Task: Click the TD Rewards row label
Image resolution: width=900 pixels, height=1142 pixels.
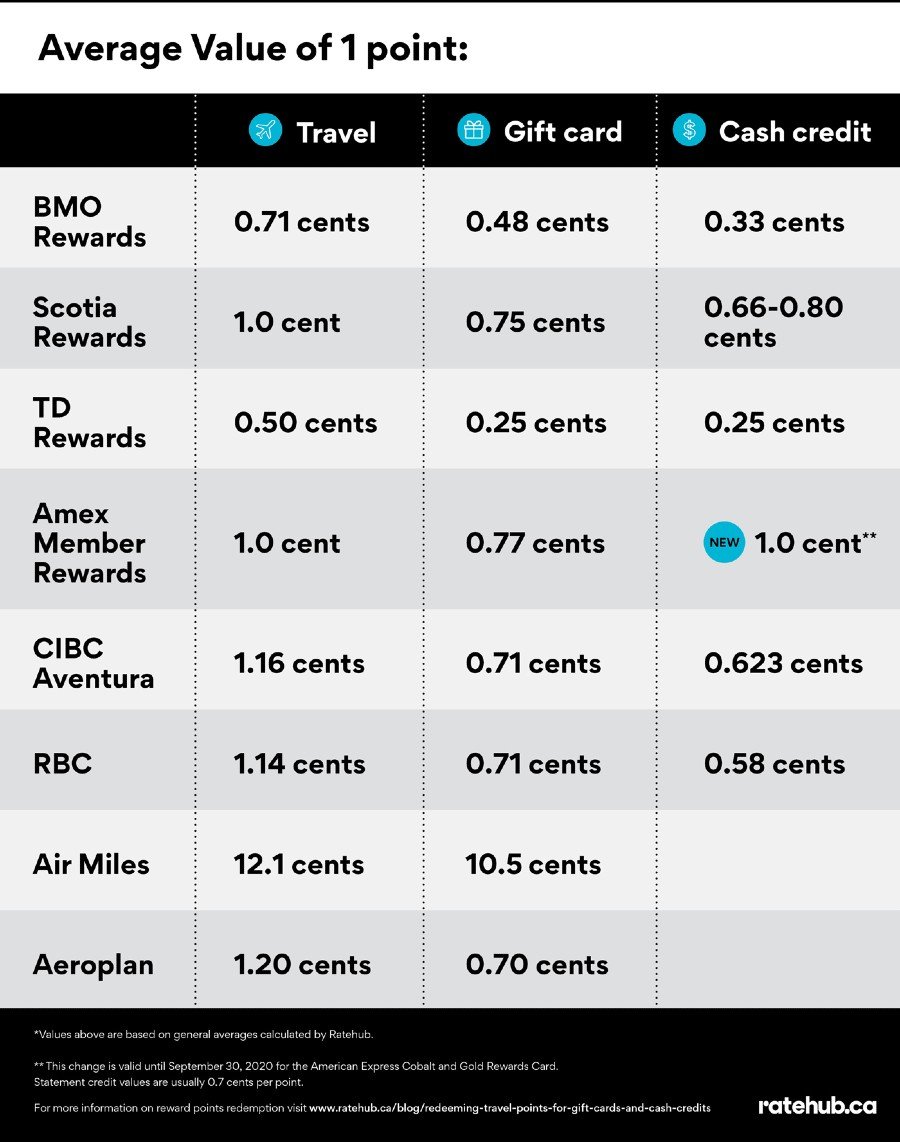Action: tap(90, 422)
